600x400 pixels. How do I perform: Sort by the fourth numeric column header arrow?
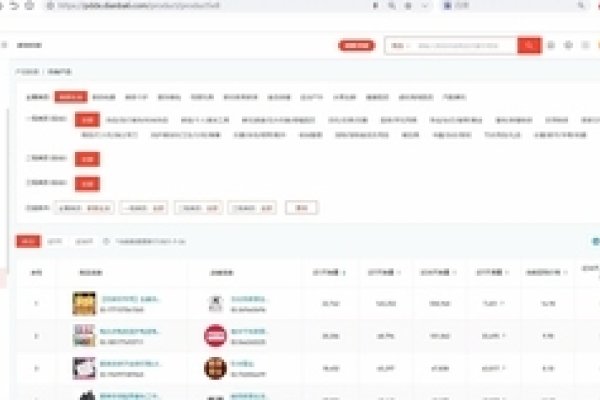pyautogui.click(x=507, y=273)
